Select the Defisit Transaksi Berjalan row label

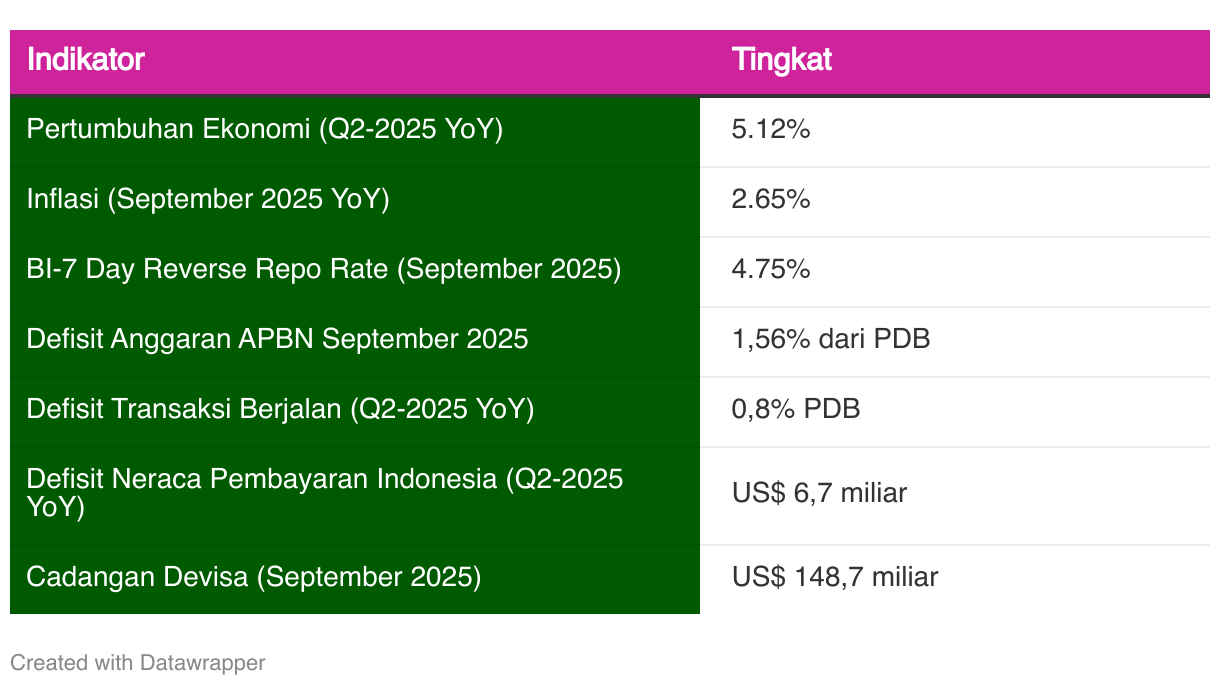click(x=280, y=410)
